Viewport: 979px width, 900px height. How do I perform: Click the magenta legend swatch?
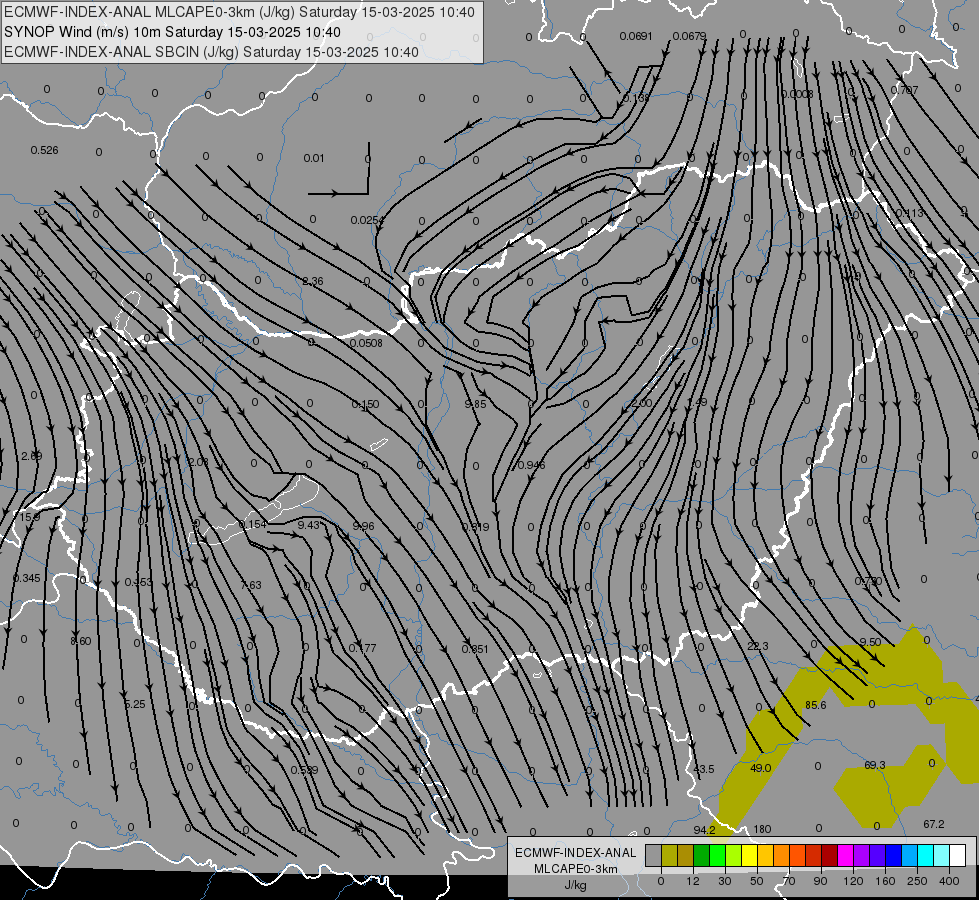845,855
